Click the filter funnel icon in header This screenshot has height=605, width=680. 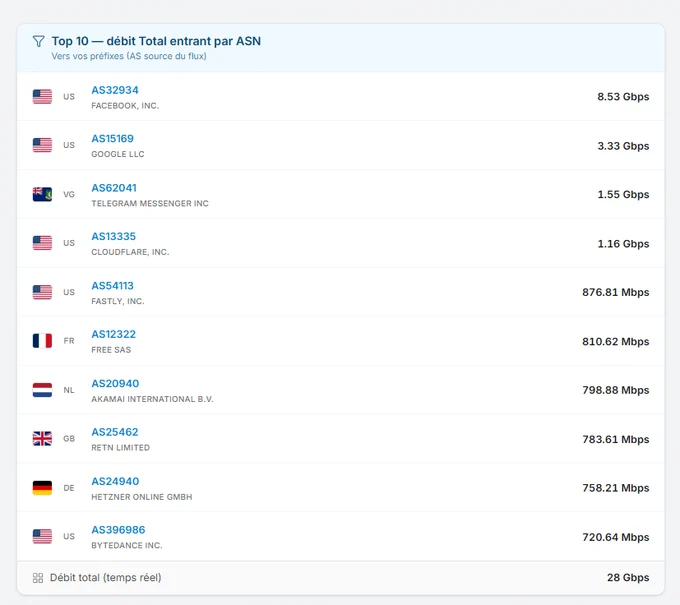(39, 41)
